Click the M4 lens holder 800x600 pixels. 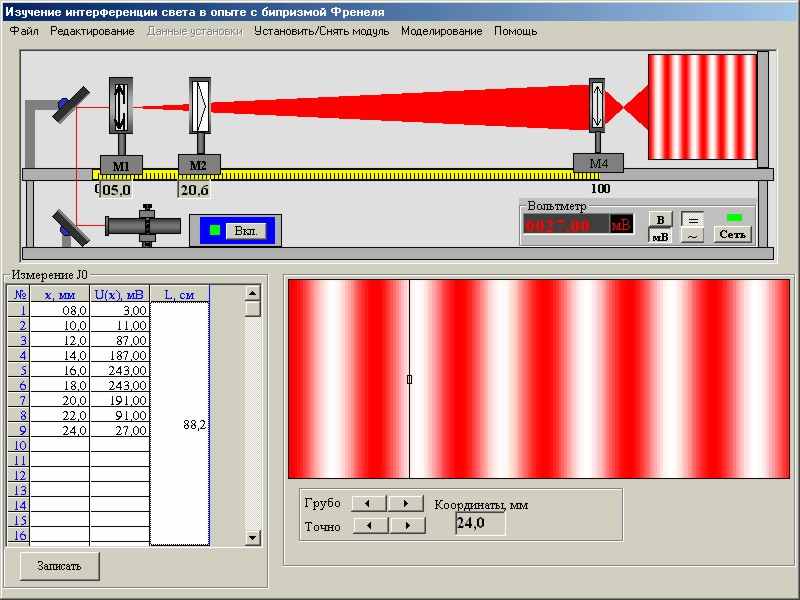pos(597,105)
